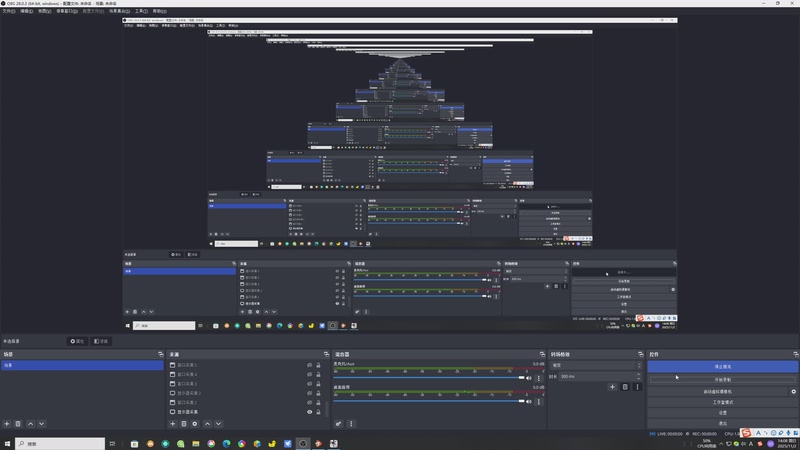
Task: Toggle lock on 窗口采集 2 source
Action: (x=318, y=403)
